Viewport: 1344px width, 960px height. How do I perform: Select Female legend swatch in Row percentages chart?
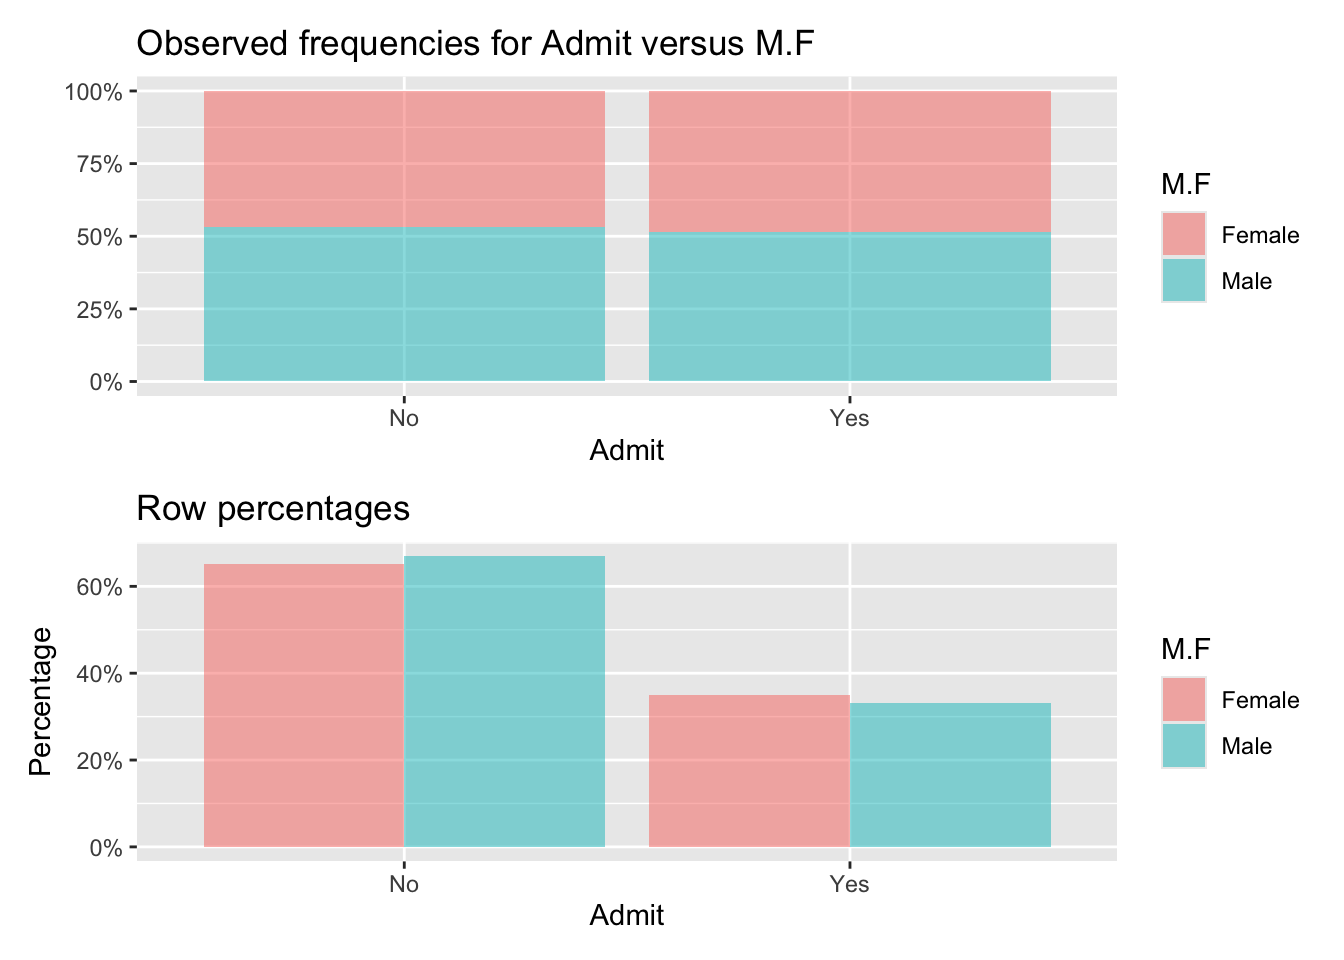coord(1183,700)
